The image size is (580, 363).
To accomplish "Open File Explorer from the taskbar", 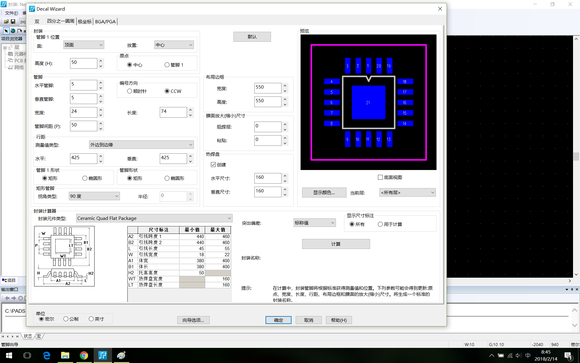I will click(x=65, y=356).
